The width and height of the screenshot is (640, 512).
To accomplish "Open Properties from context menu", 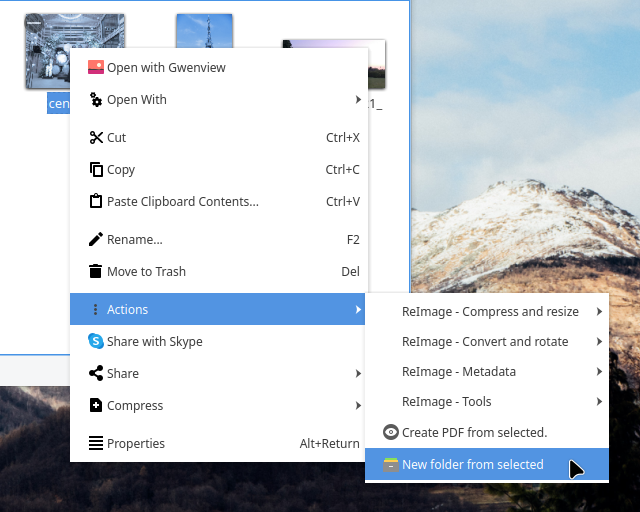I will 219,443.
